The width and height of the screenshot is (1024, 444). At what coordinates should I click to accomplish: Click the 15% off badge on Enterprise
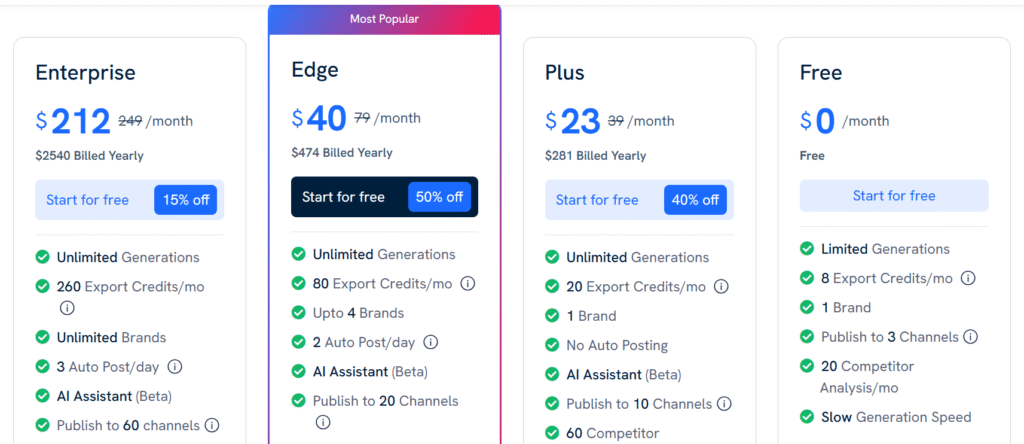click(x=186, y=200)
